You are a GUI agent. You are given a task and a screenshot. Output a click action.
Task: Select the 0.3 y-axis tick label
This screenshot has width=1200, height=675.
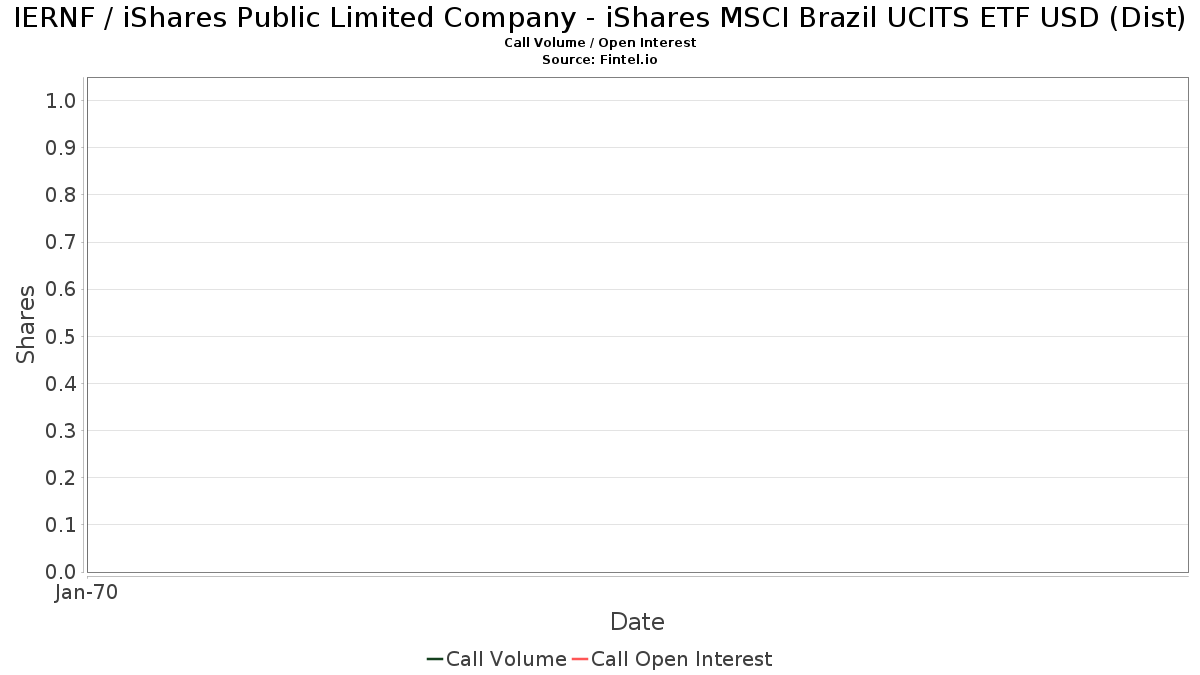click(61, 431)
